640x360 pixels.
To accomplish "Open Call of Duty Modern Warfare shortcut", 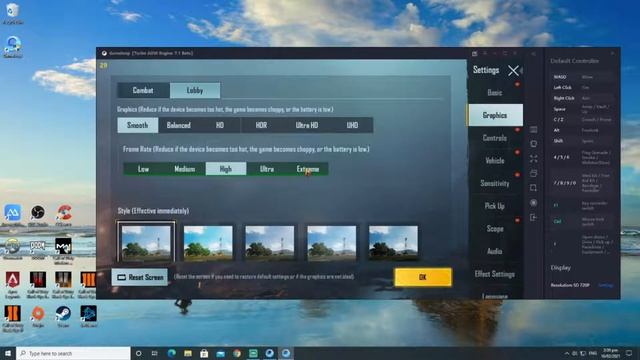I will (x=63, y=251).
